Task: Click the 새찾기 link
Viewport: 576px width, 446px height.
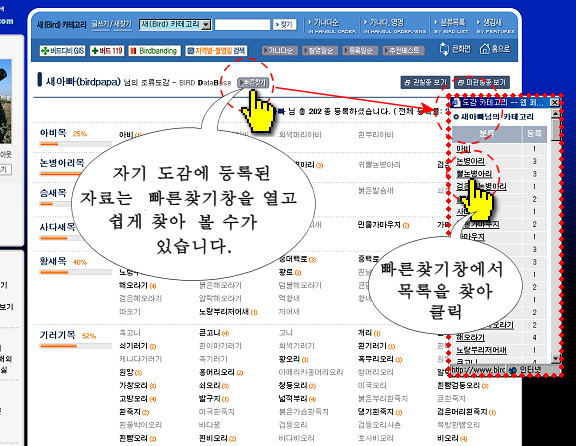Action: coord(123,24)
